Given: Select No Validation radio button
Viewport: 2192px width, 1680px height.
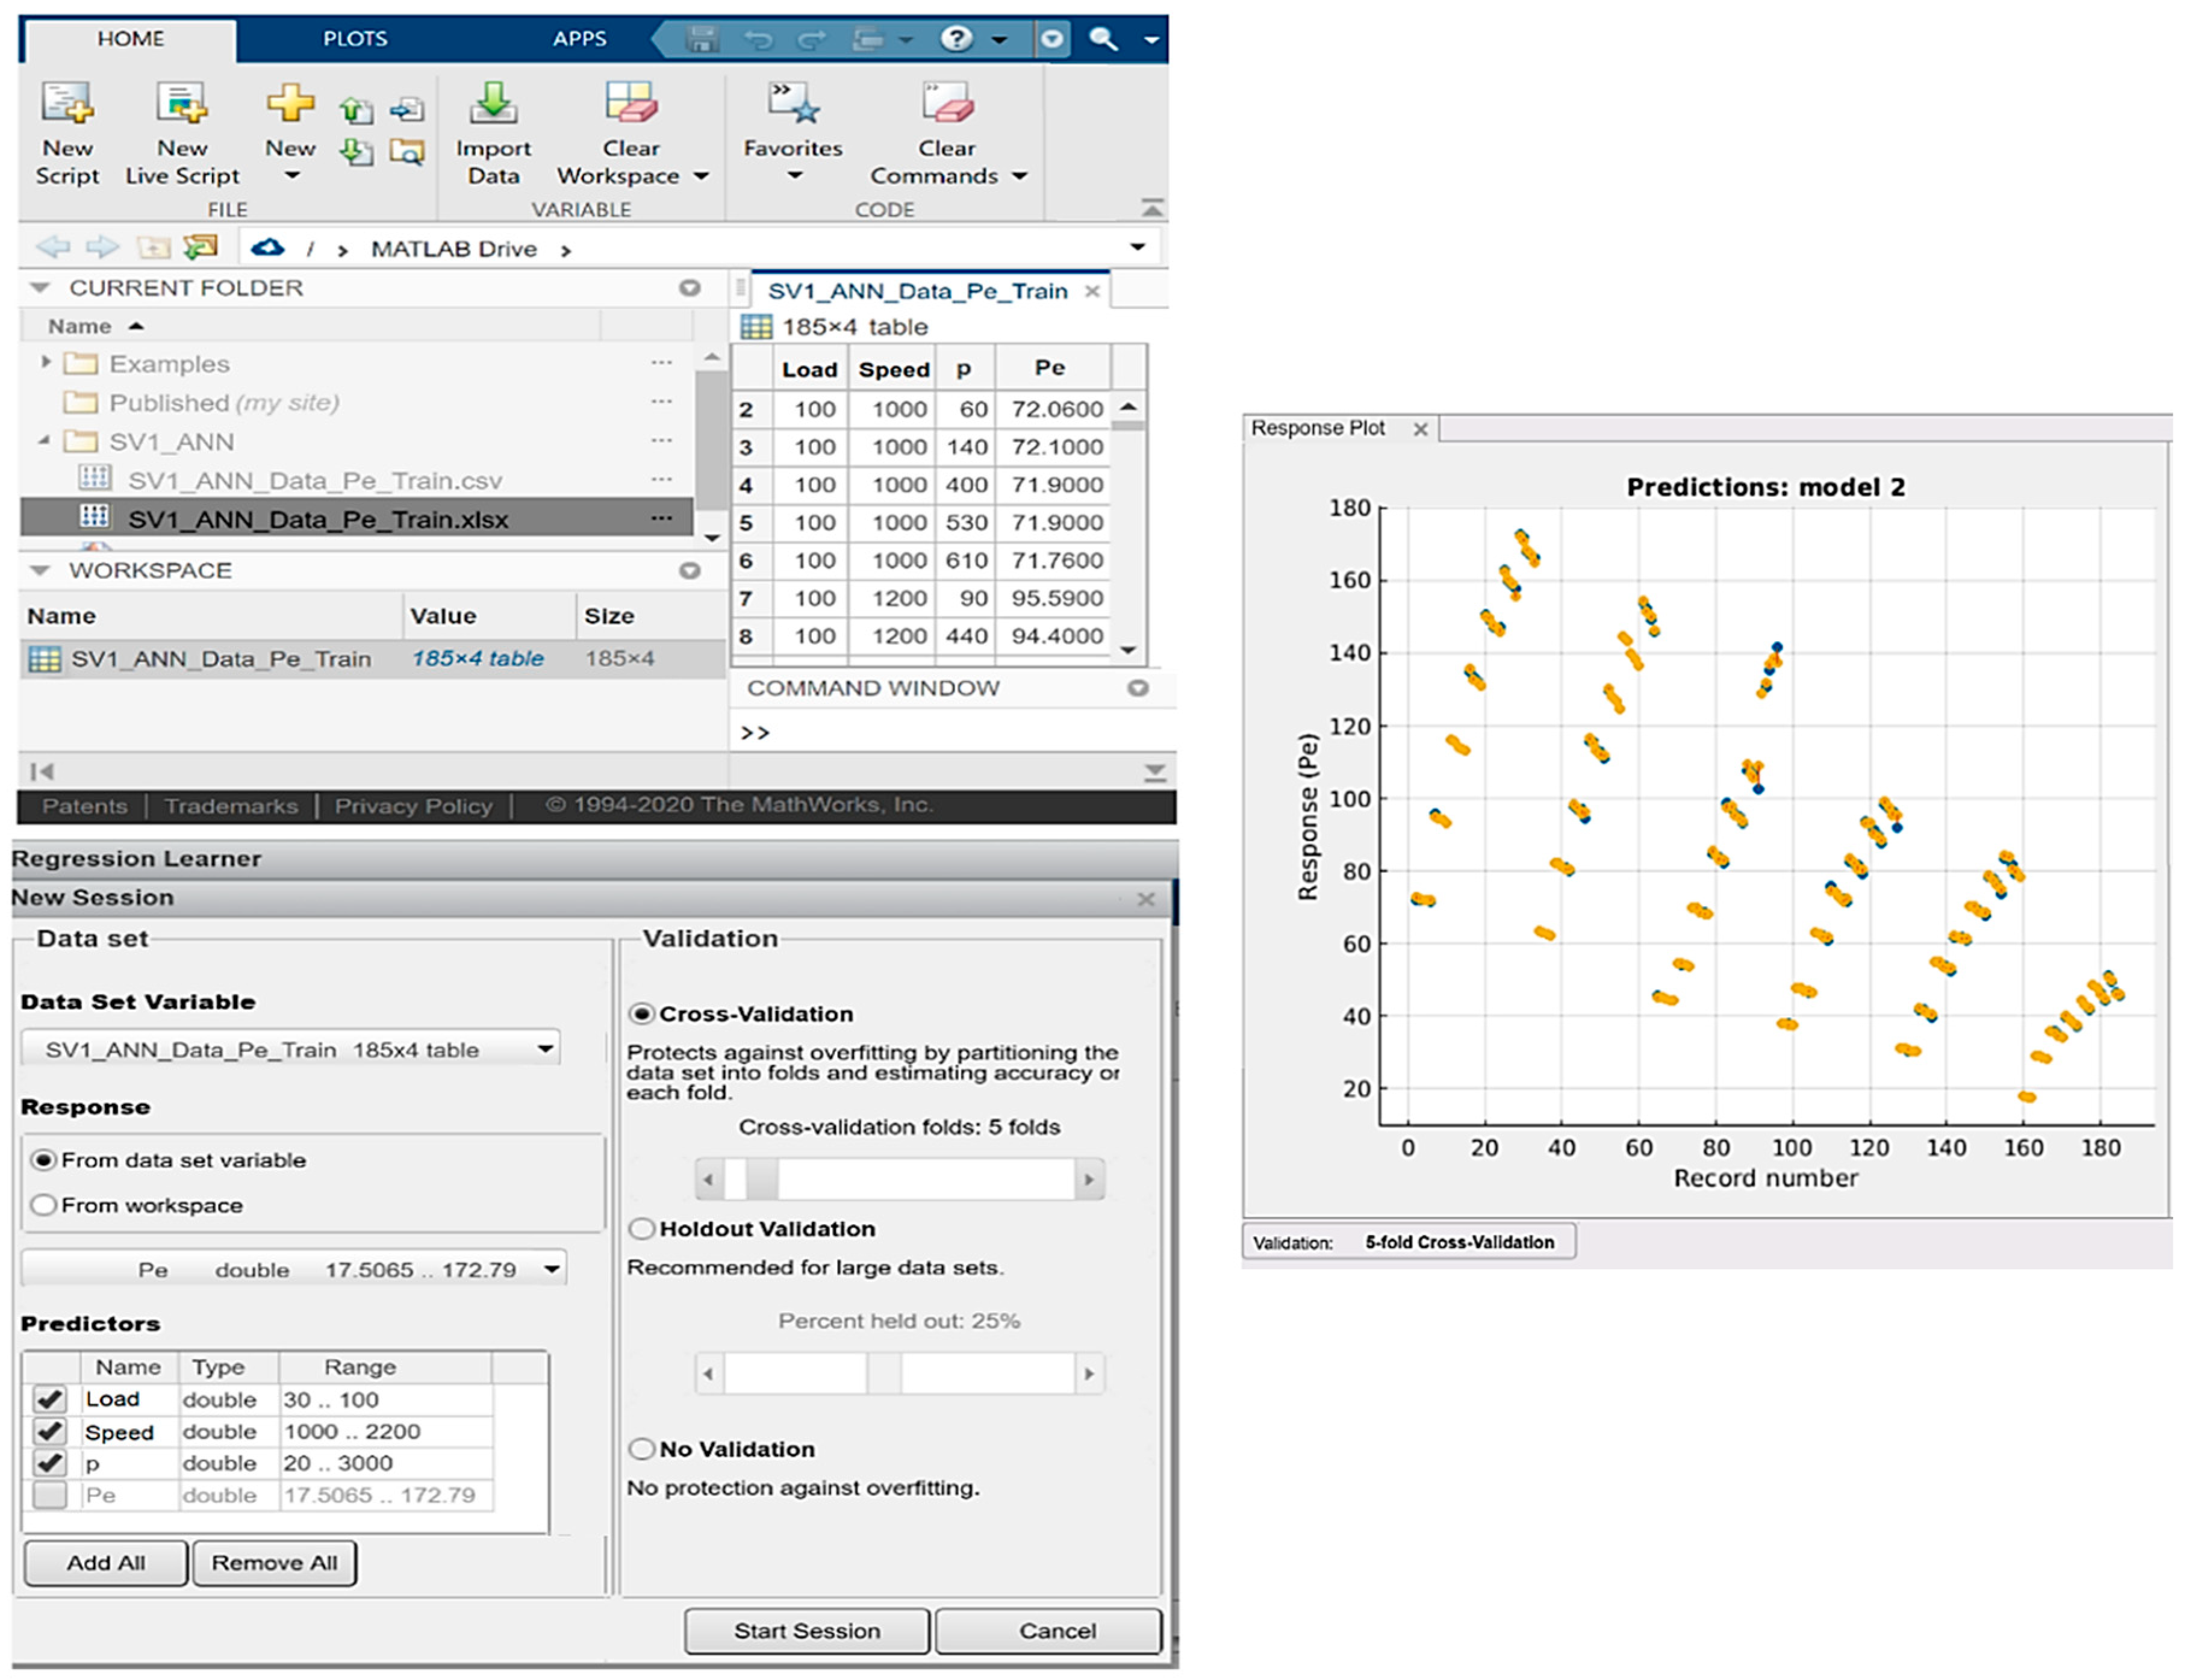Looking at the screenshot, I should tap(641, 1449).
